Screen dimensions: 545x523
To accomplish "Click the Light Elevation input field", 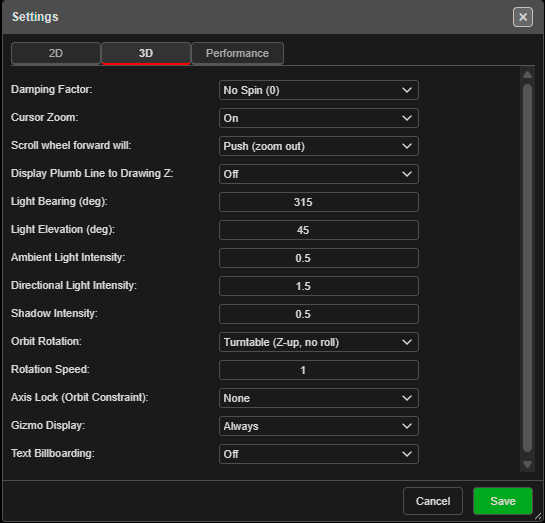I will coord(319,230).
